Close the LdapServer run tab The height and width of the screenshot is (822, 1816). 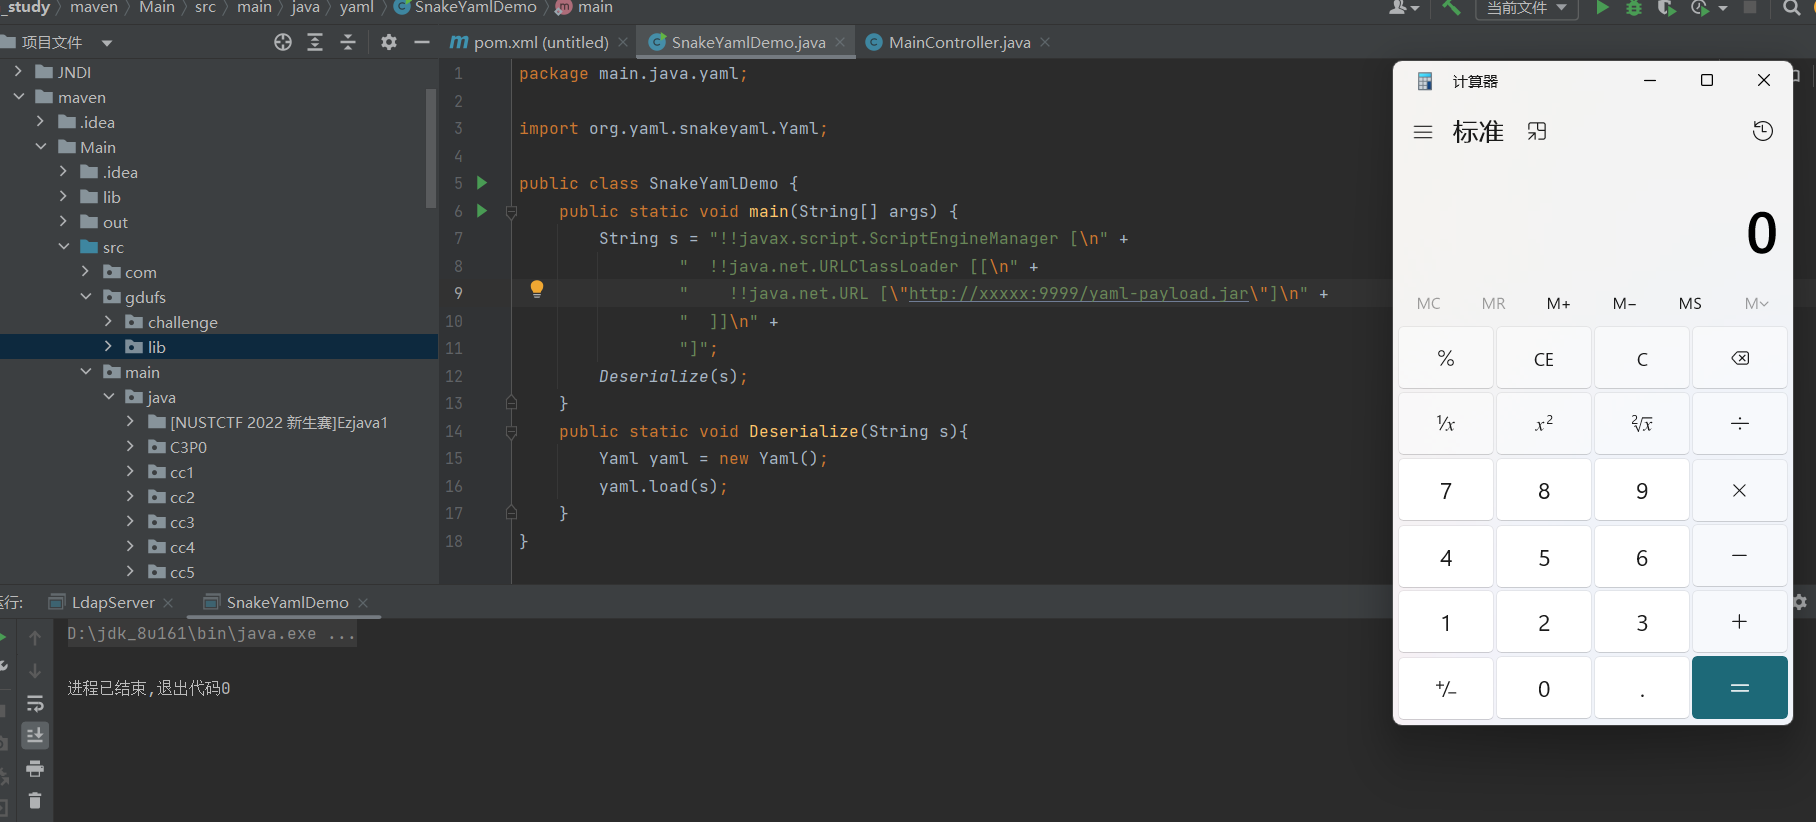(x=168, y=602)
